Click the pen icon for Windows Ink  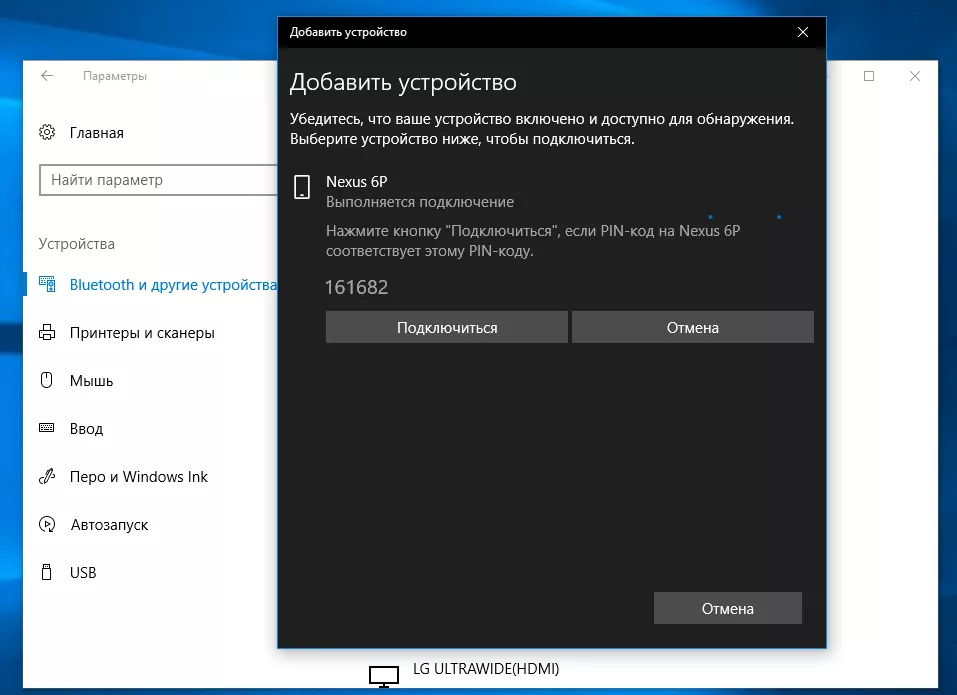[x=47, y=477]
